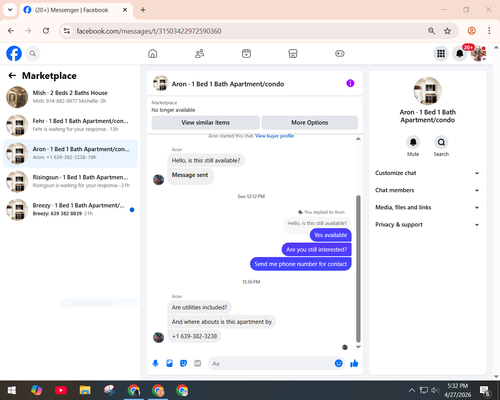The width and height of the screenshot is (500, 400).
Task: Click the browser back arrow
Action: 11,31
